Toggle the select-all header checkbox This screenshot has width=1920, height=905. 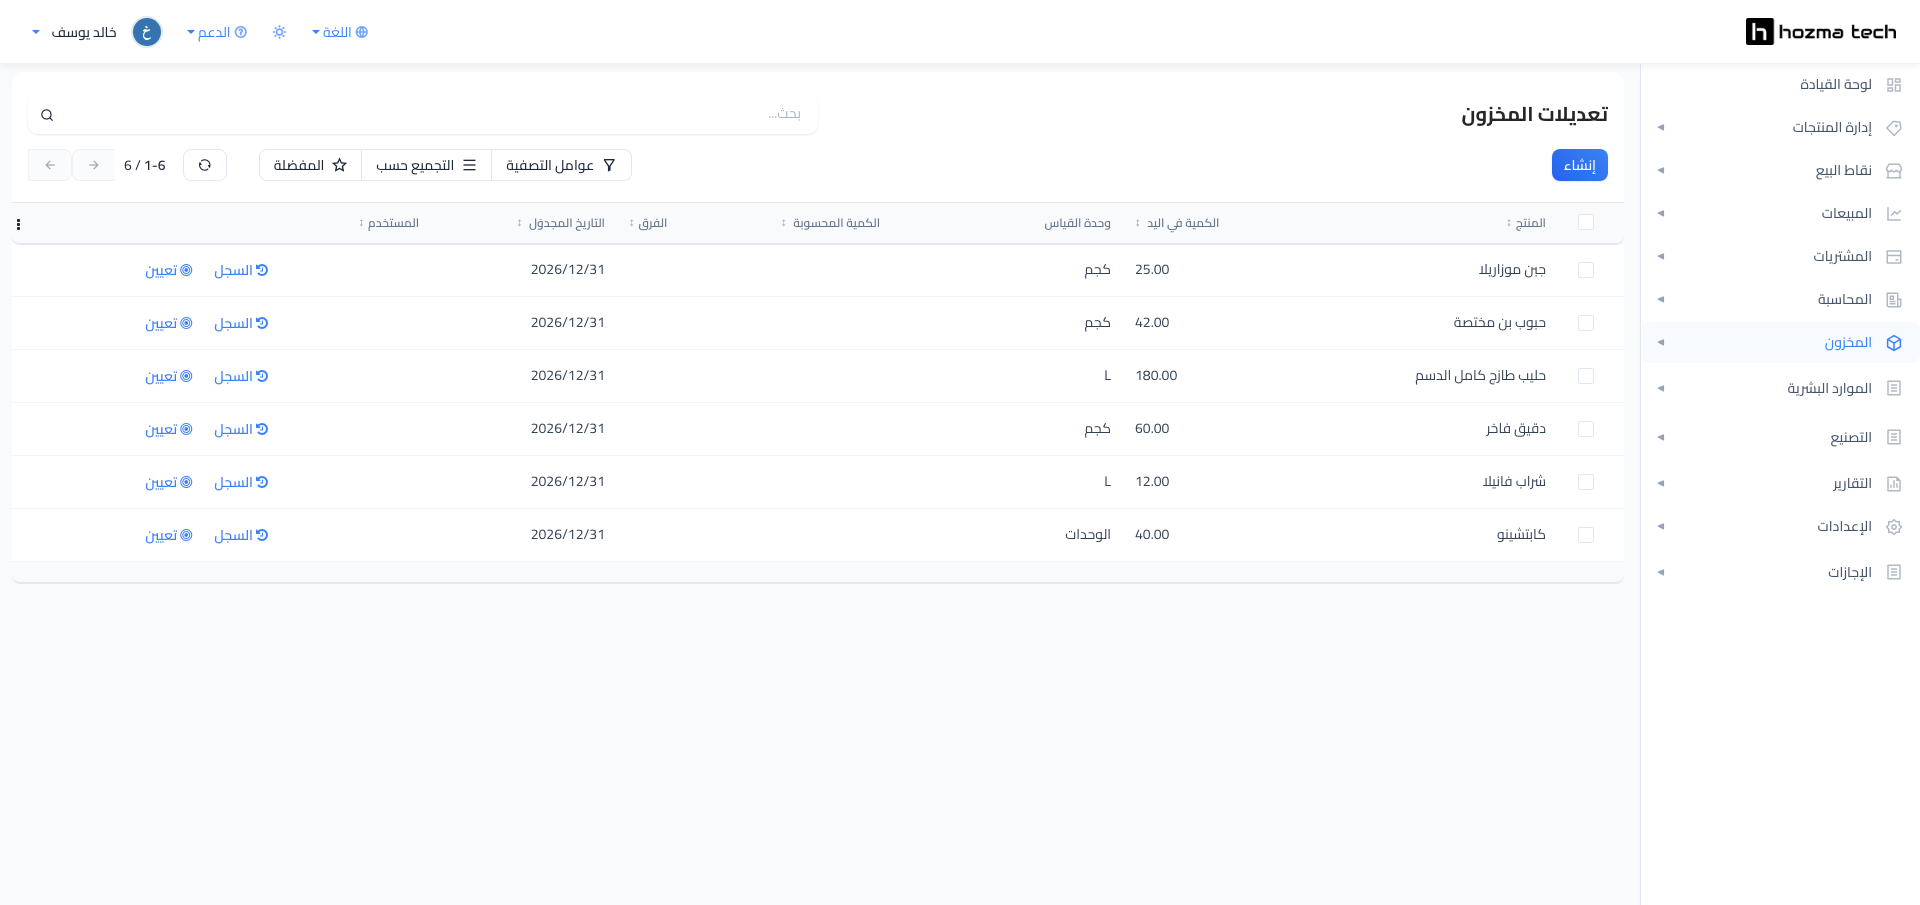pos(1585,222)
